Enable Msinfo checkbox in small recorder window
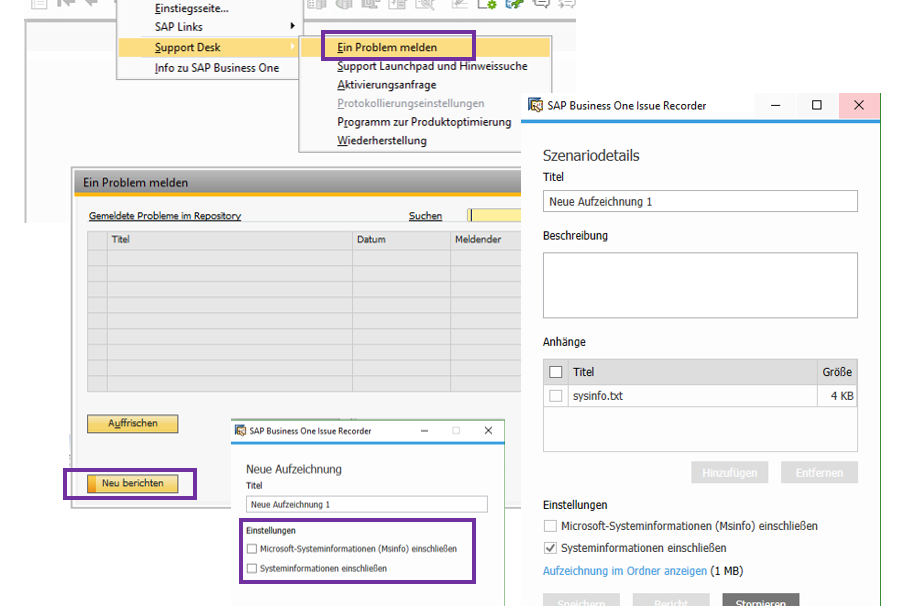Screen dimensions: 910x606 coord(252,549)
